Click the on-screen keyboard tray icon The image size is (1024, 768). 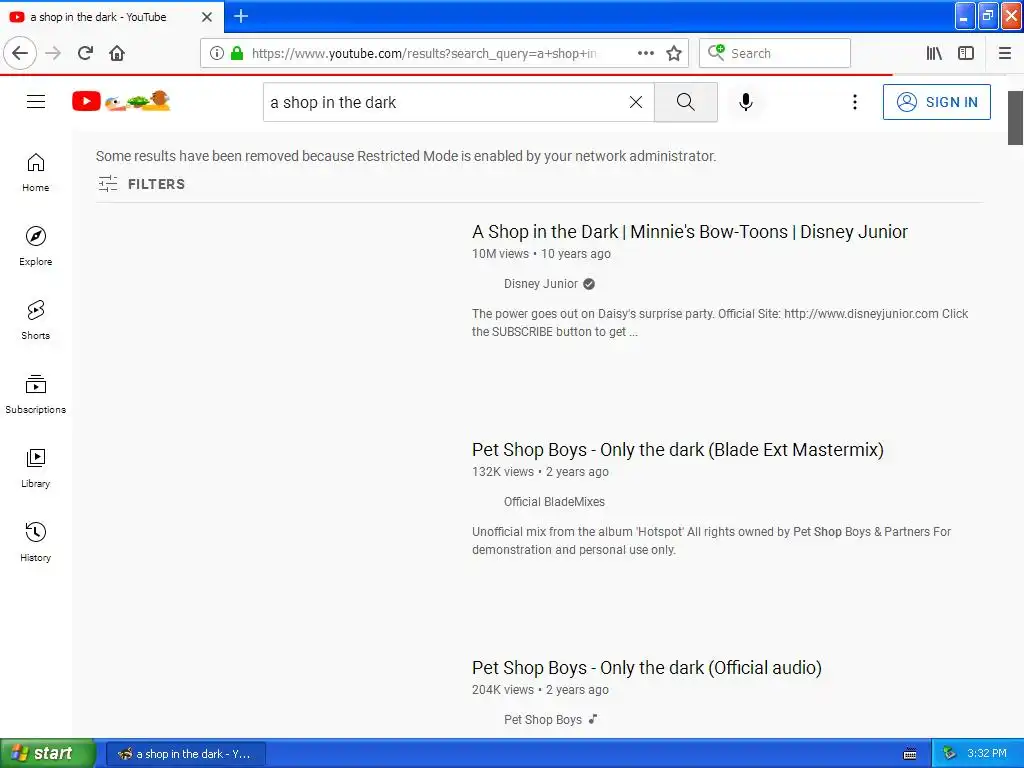(910, 754)
